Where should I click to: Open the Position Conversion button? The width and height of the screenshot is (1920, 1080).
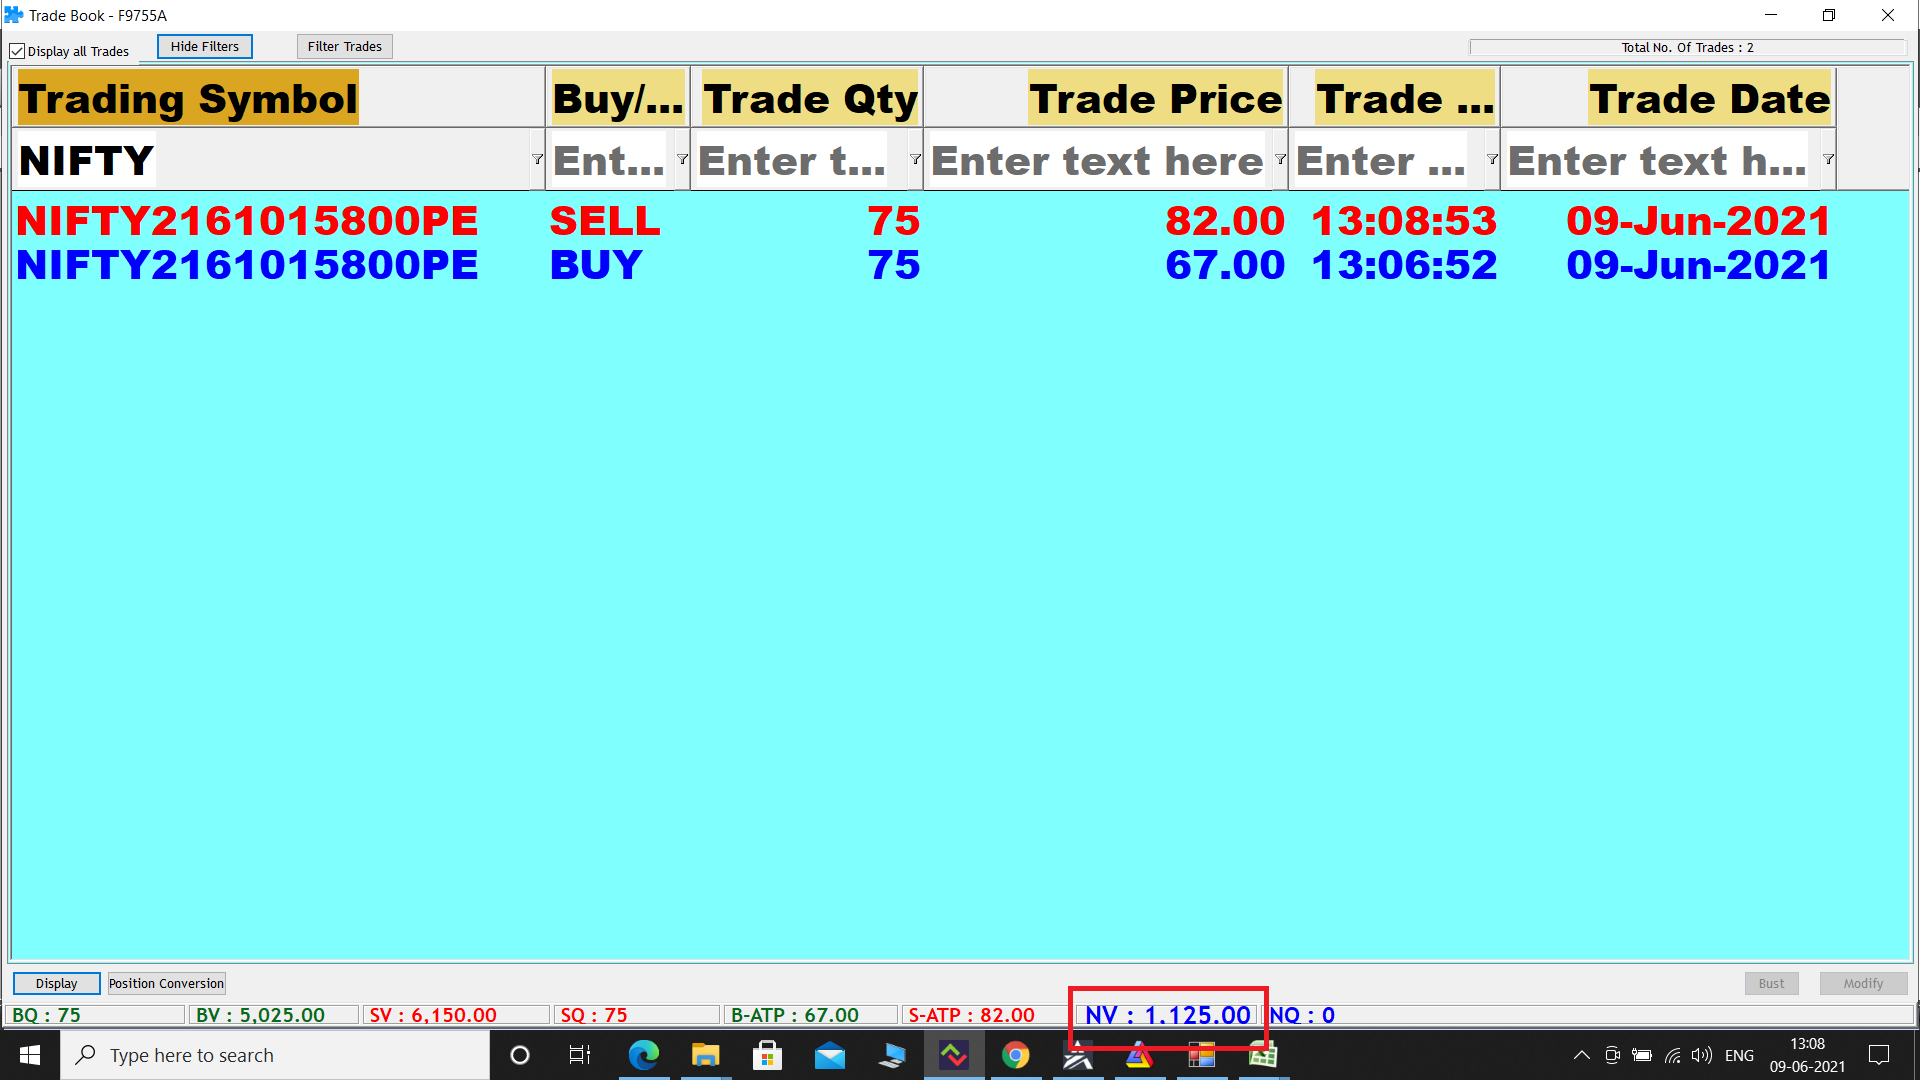tap(166, 984)
